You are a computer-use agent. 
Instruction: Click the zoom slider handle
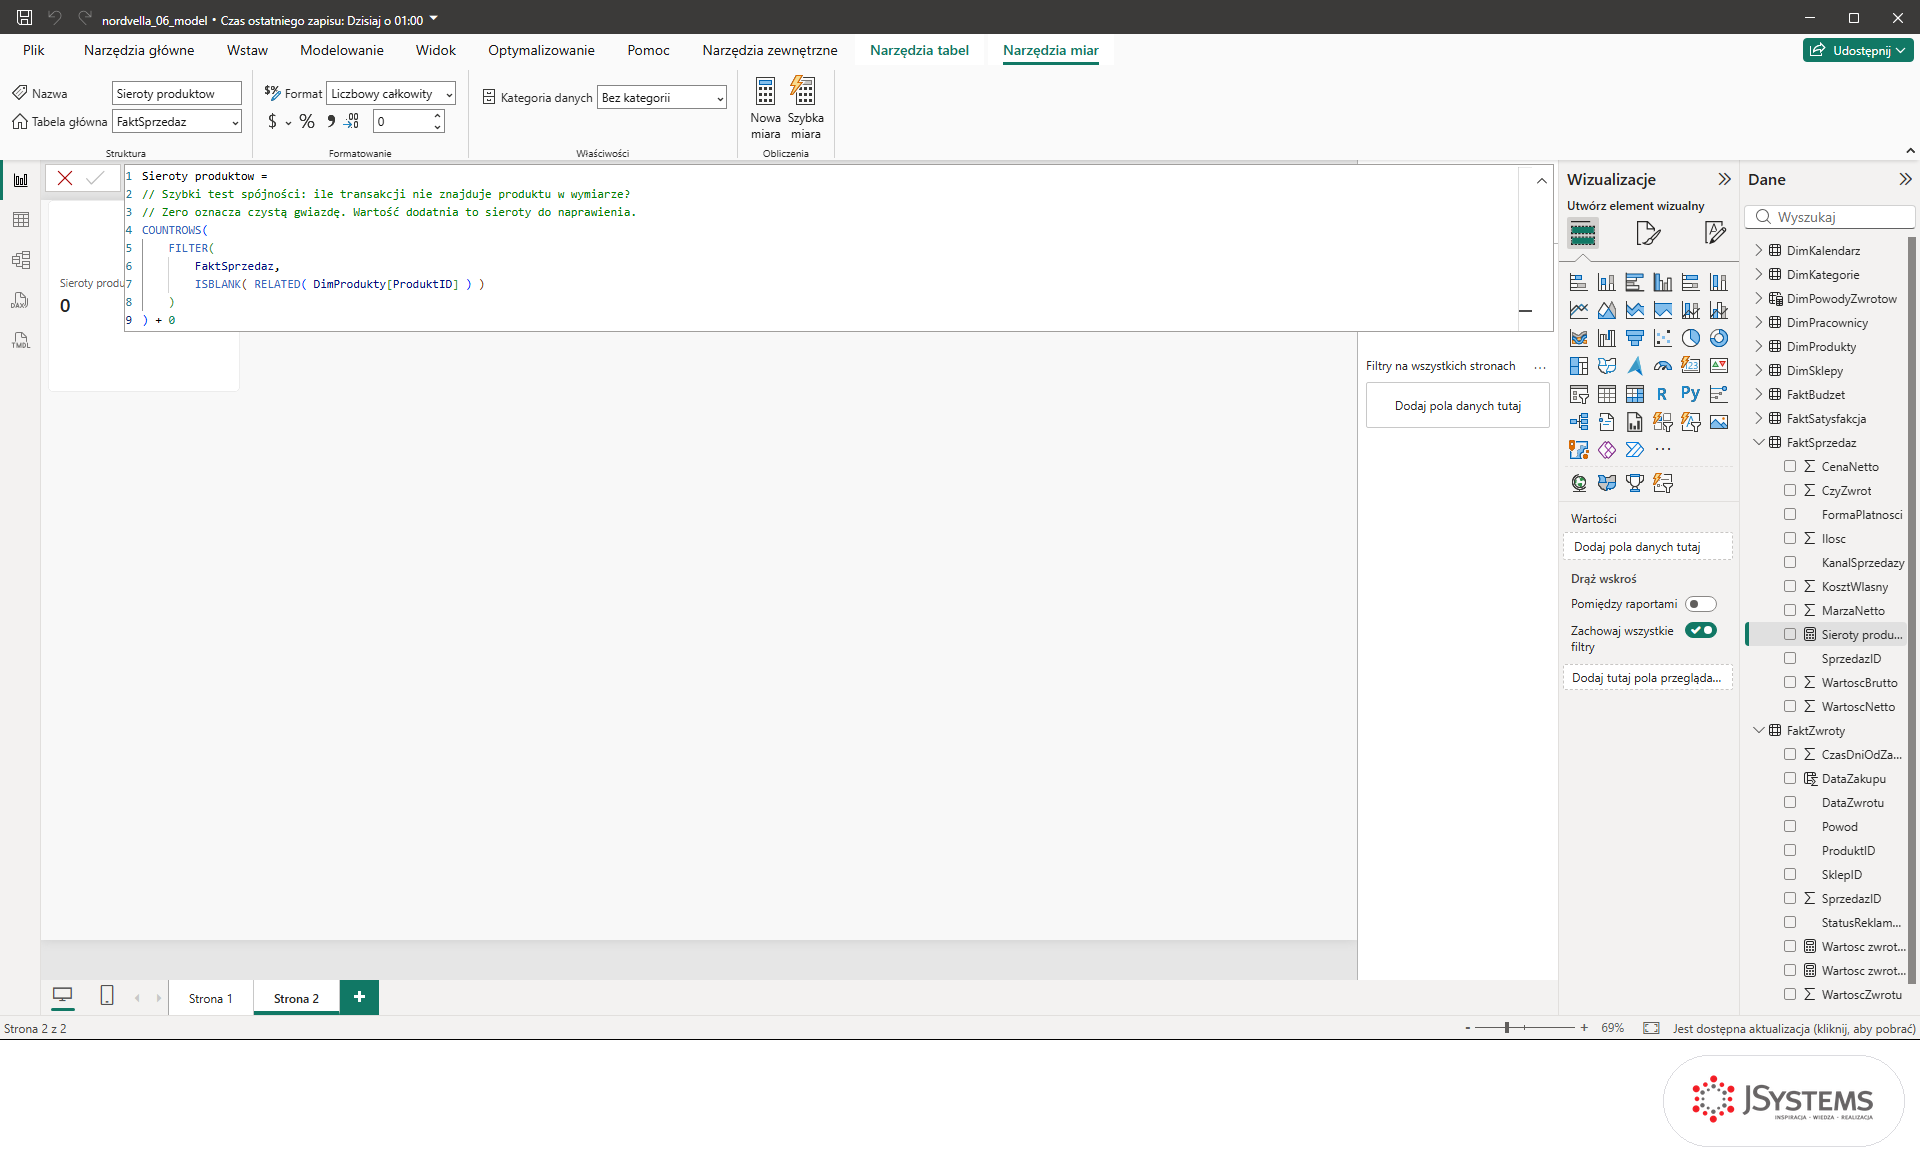coord(1507,1028)
